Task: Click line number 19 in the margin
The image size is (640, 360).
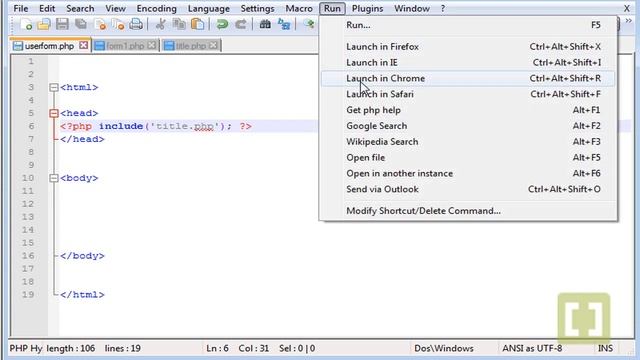Action: (x=28, y=295)
